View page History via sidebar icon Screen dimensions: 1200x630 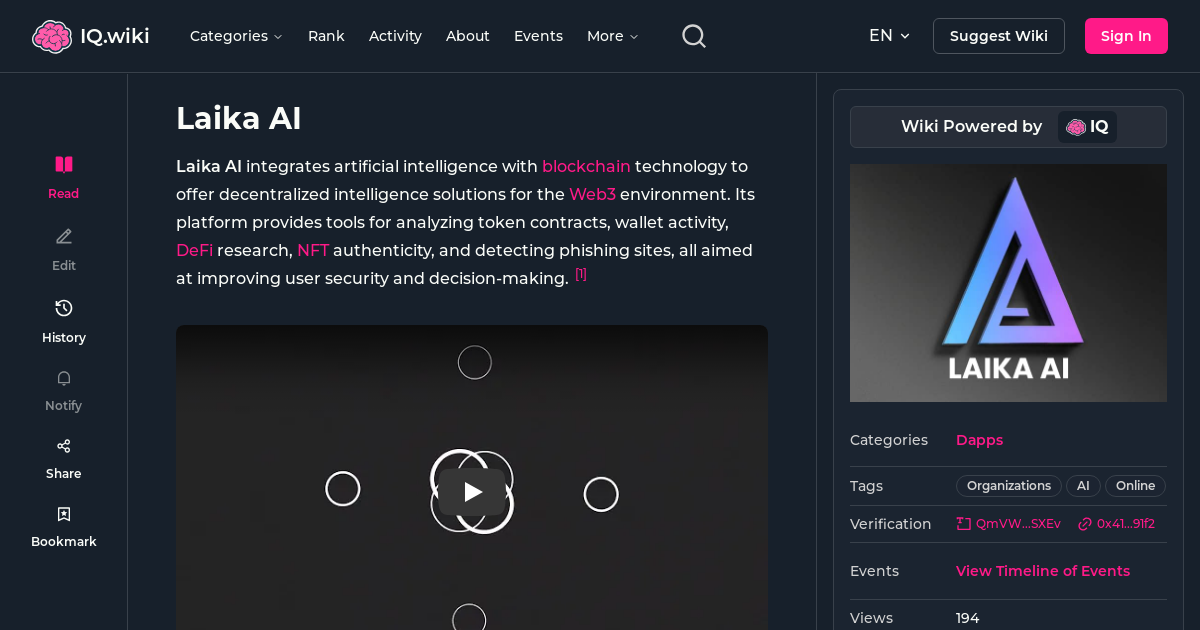63,308
